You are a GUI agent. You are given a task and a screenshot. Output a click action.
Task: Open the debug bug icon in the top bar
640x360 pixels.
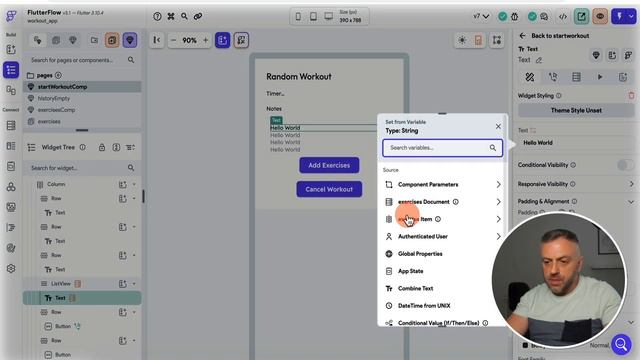pos(515,16)
